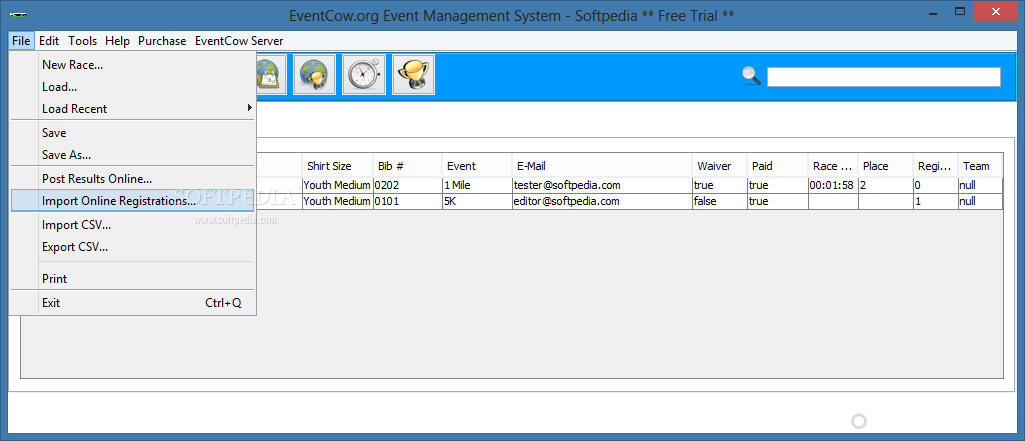Select the editor@softpedia.com cell
Viewport: 1025px width, 441px height.
(602, 201)
